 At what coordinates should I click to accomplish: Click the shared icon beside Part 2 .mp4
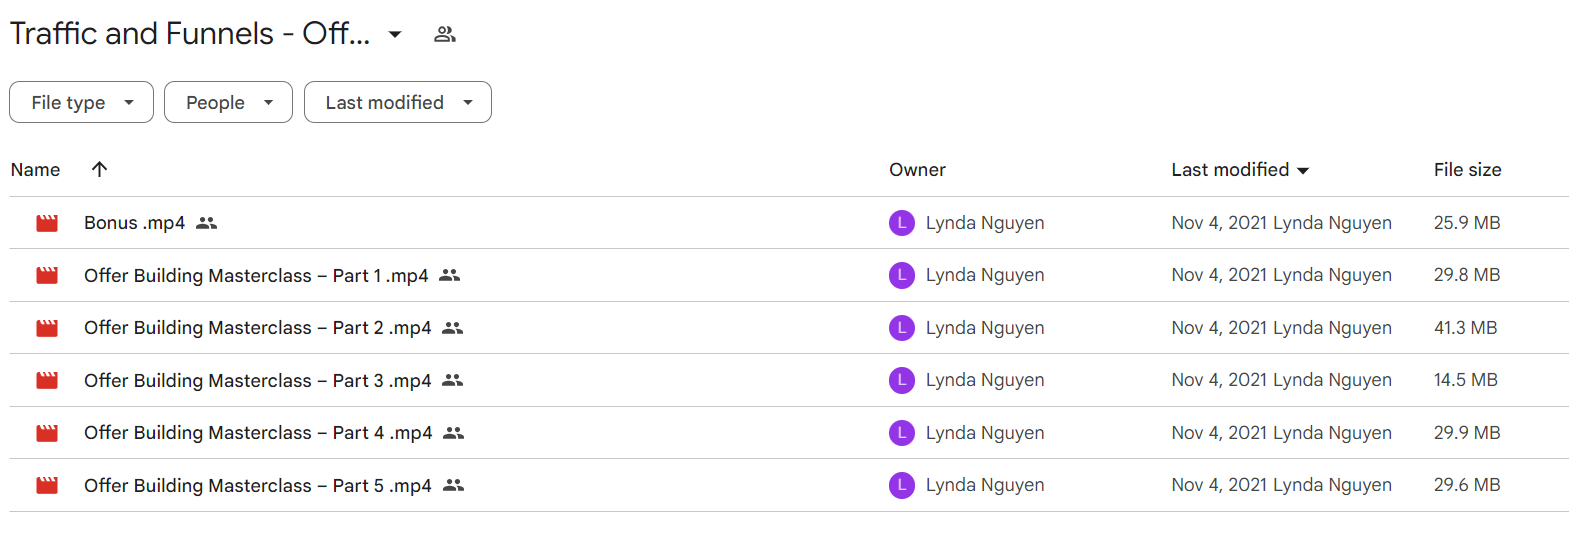(x=452, y=328)
